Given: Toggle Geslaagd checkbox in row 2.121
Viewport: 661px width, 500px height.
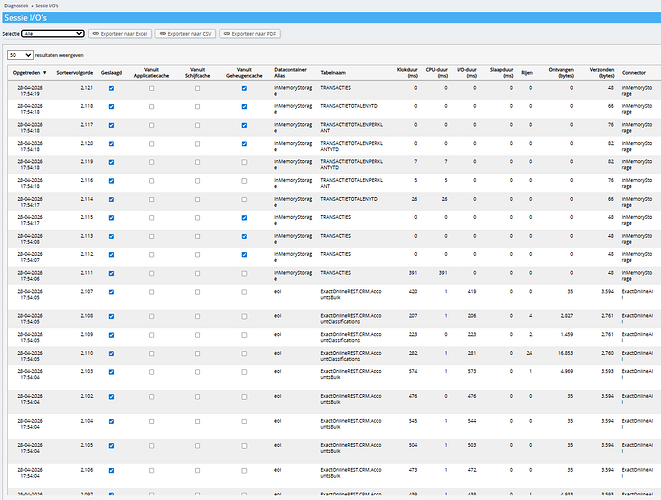Looking at the screenshot, I should 111,89.
